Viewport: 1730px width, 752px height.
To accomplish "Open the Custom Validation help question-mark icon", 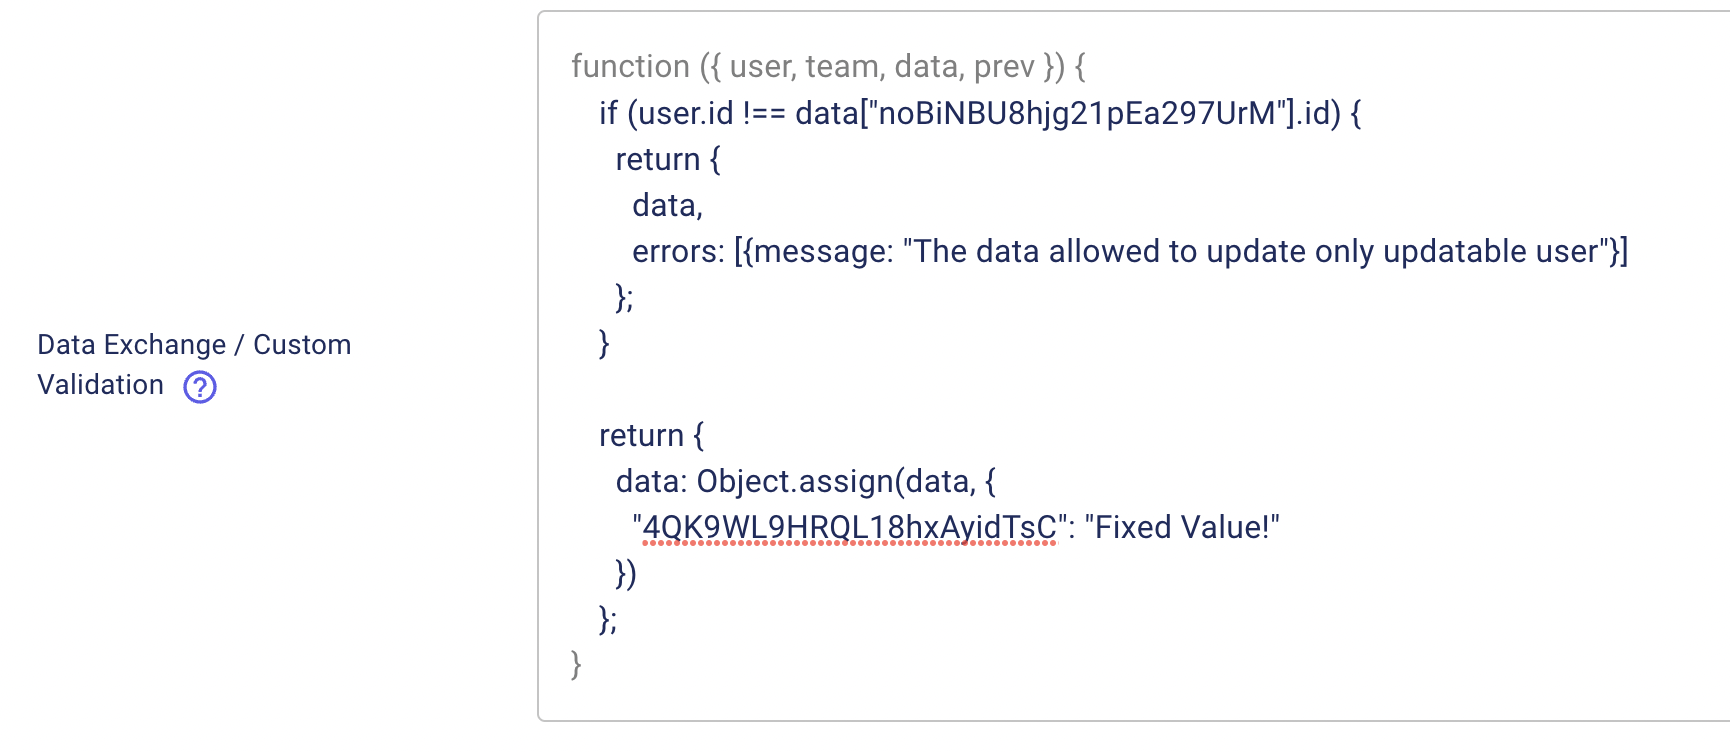I will (200, 386).
